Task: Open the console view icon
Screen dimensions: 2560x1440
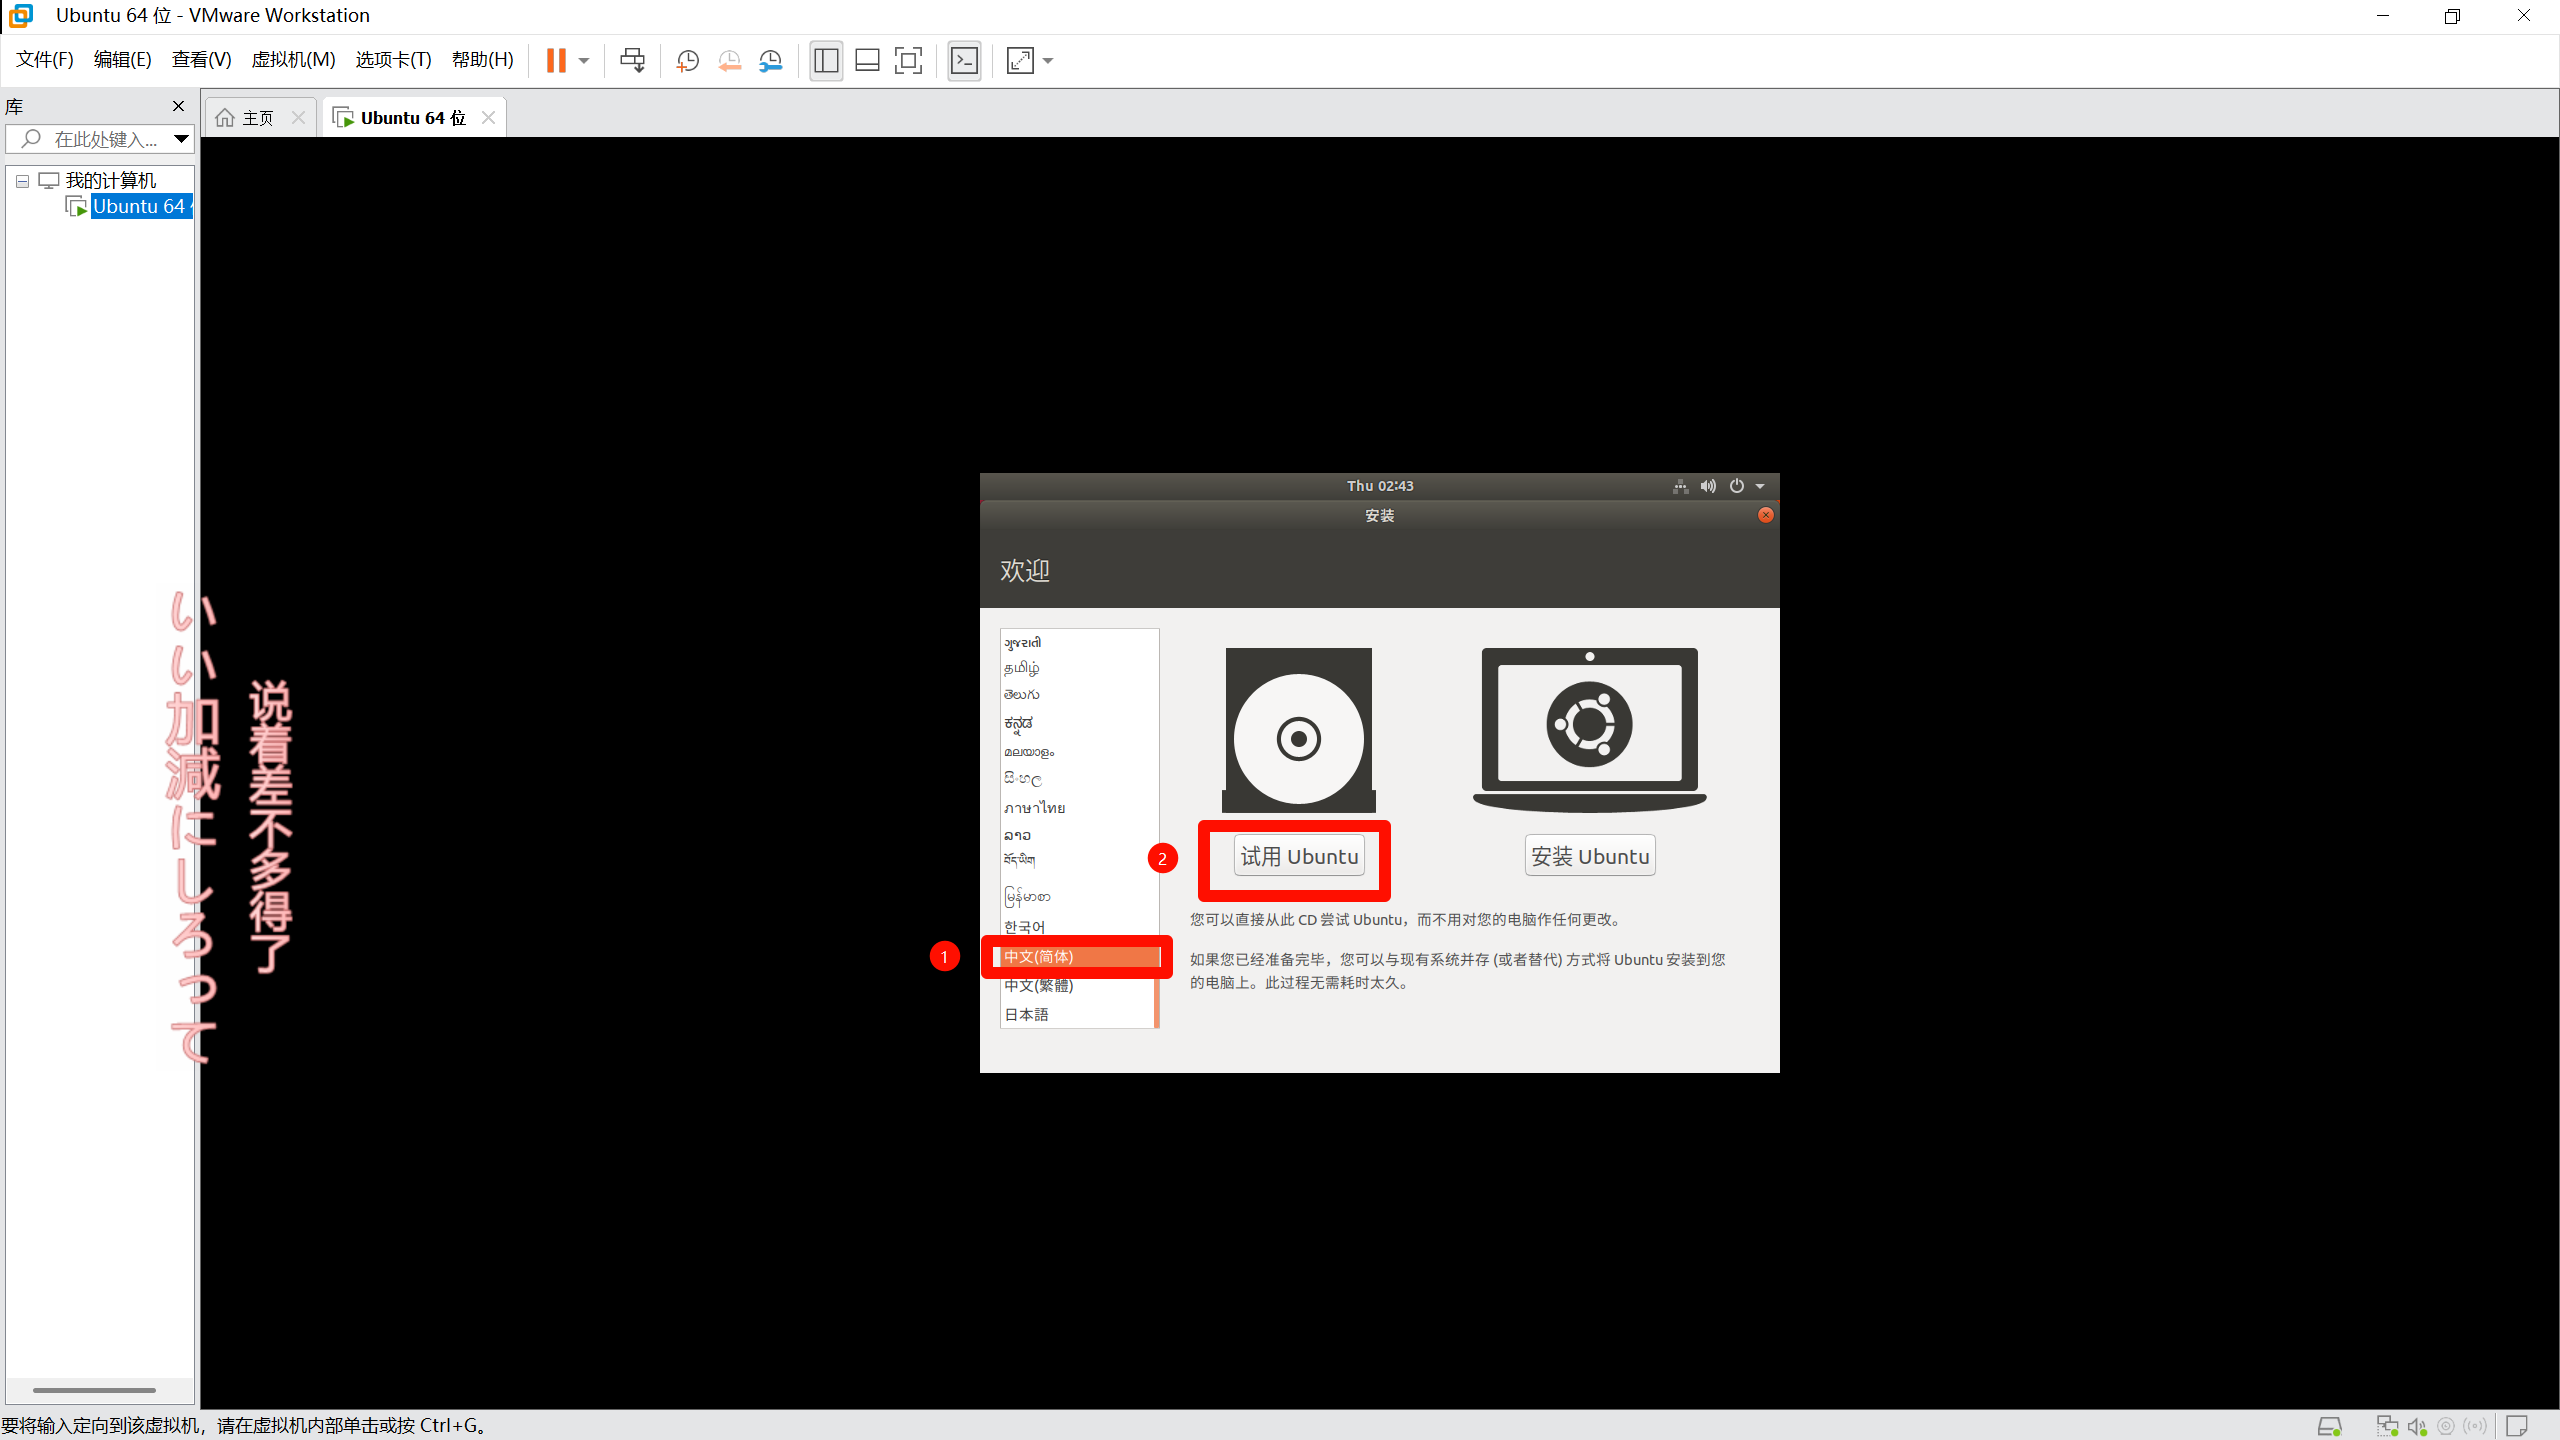Action: pos(964,61)
